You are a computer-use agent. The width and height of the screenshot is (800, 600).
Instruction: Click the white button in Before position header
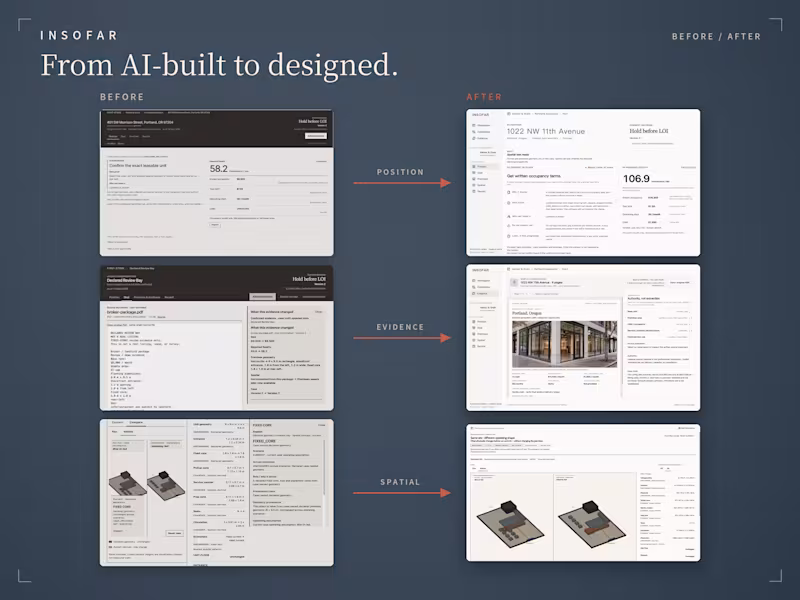[315, 136]
